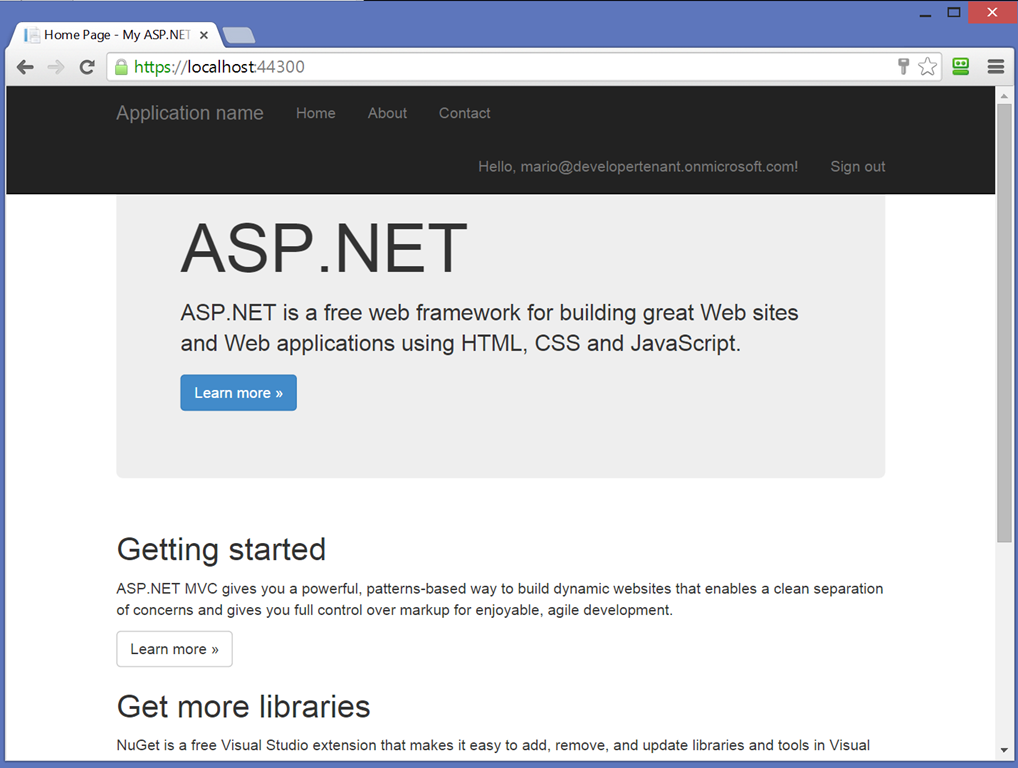Click the green padlock security icon
The image size is (1018, 768).
pos(121,67)
